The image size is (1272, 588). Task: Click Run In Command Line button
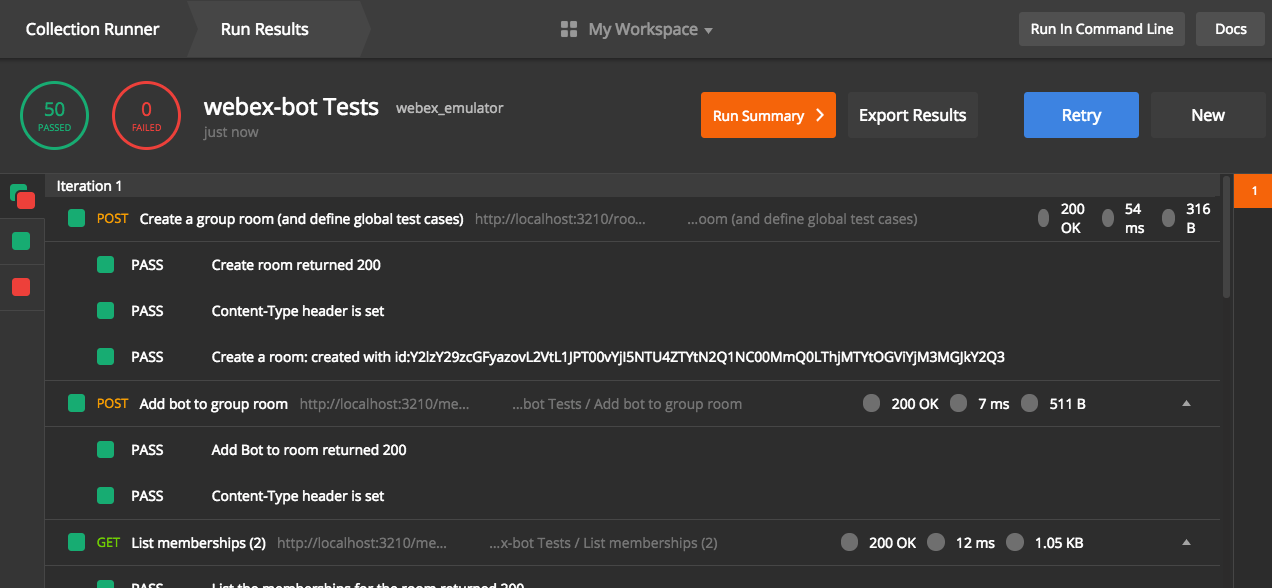pyautogui.click(x=1102, y=29)
